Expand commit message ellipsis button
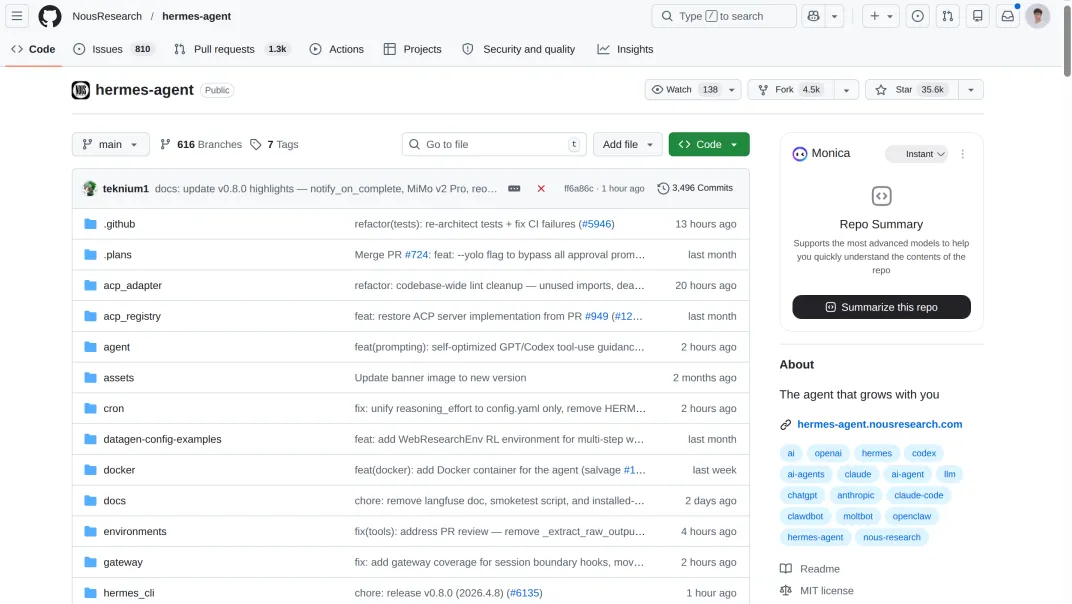This screenshot has width=1072, height=604. [514, 188]
